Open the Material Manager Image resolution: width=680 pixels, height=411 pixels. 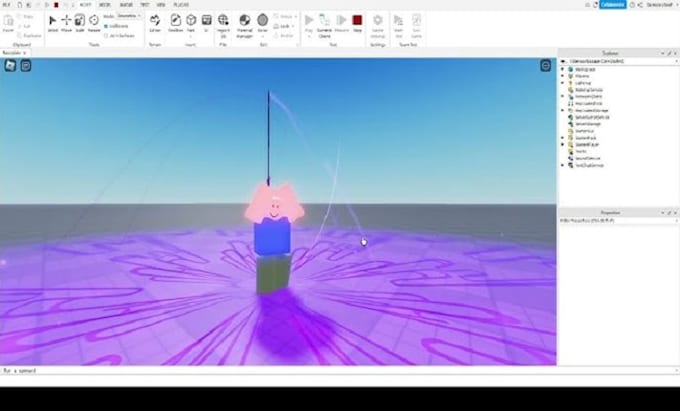[245, 25]
